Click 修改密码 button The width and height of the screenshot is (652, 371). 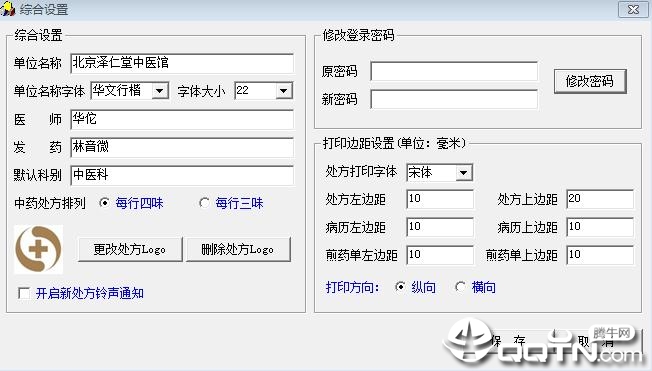click(x=590, y=81)
